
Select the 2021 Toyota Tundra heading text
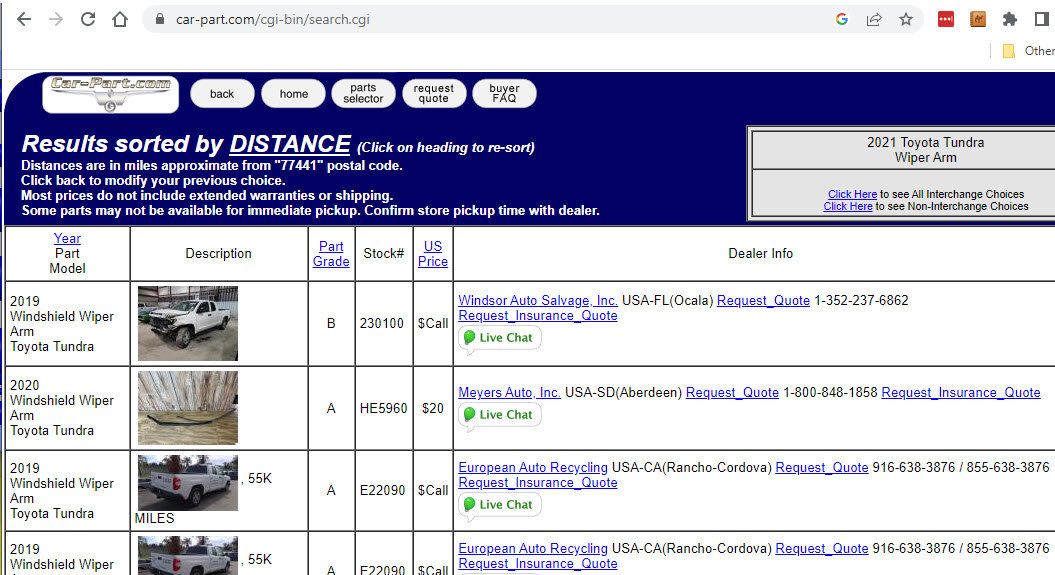point(925,142)
